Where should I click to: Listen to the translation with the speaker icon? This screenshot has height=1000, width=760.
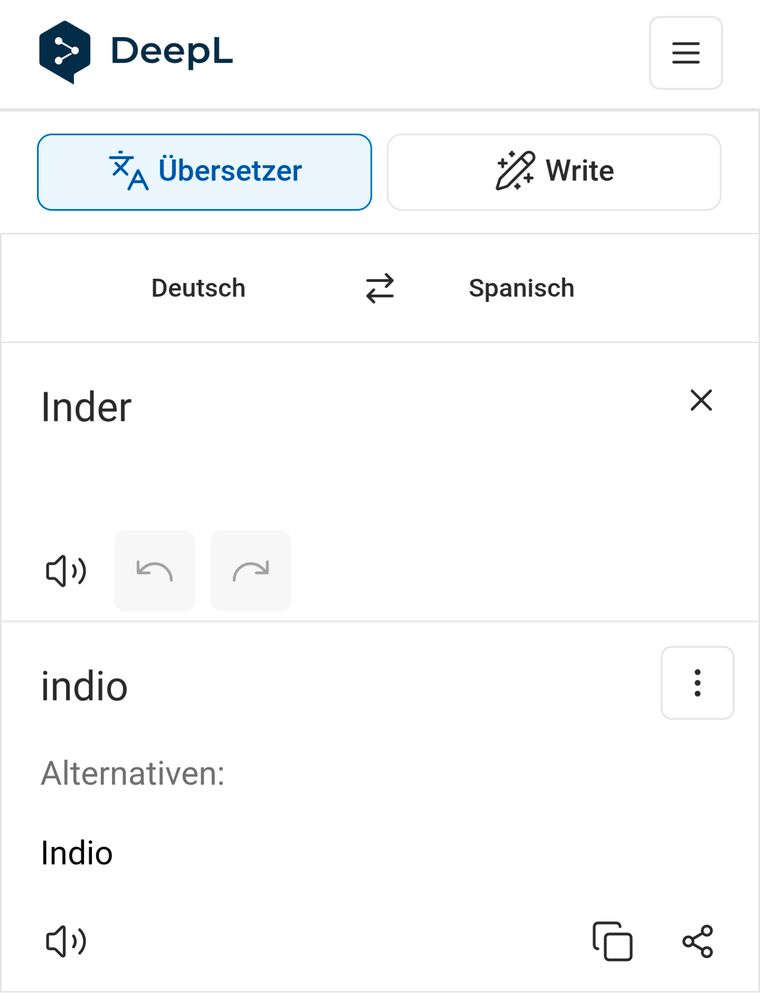point(64,941)
